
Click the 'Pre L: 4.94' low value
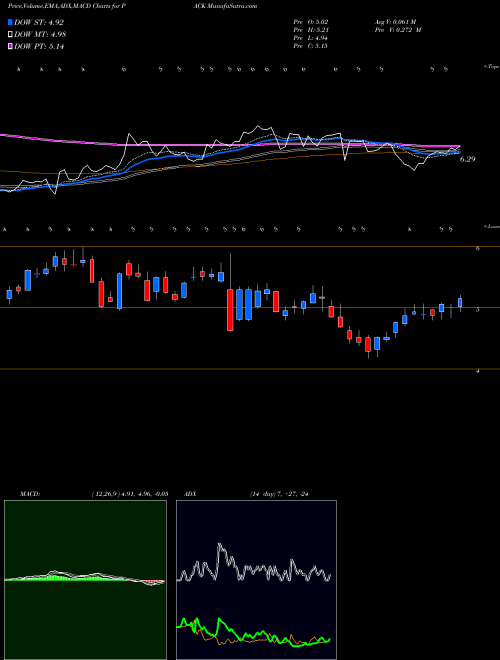(x=311, y=38)
